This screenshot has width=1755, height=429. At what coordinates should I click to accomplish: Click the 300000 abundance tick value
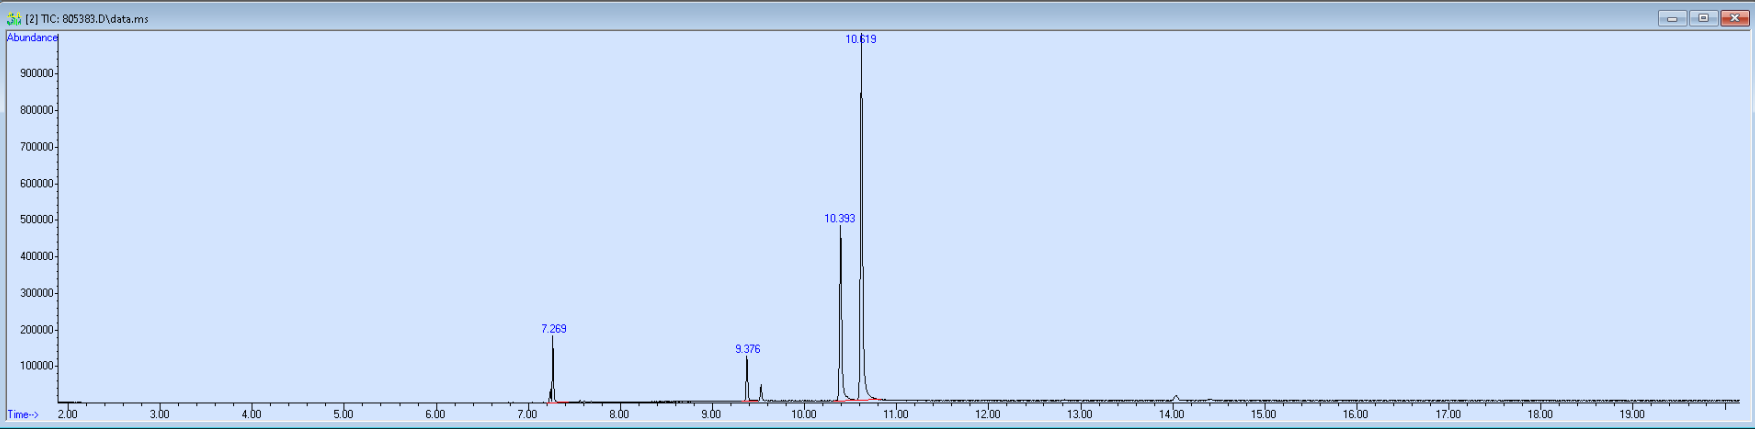tap(36, 293)
